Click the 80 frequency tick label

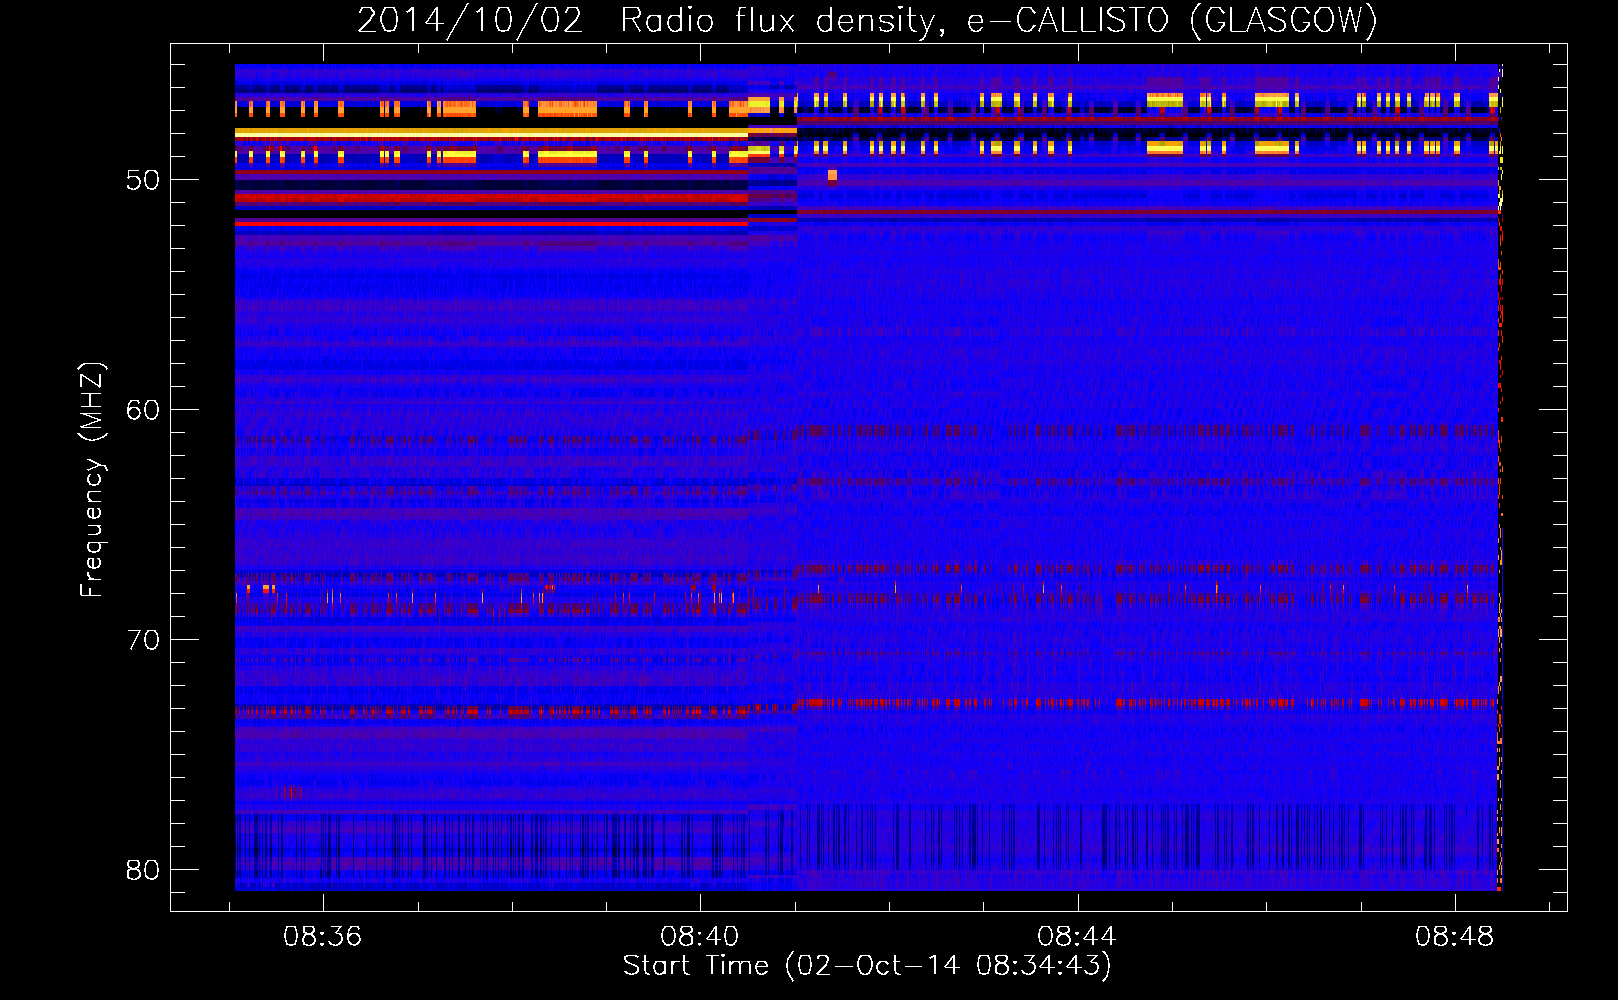[143, 870]
